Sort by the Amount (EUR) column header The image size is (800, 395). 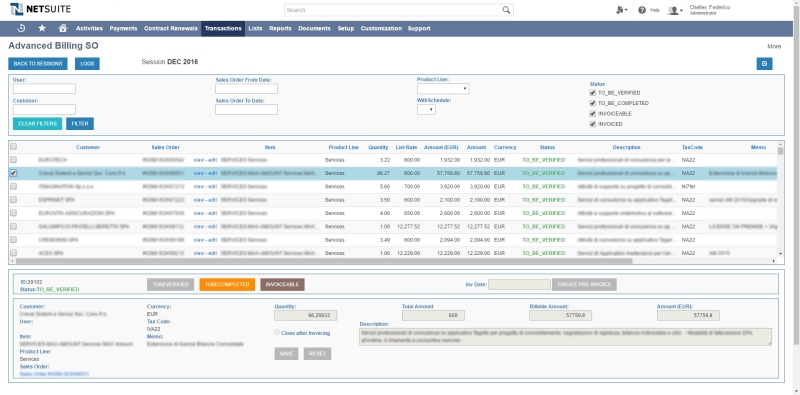441,147
